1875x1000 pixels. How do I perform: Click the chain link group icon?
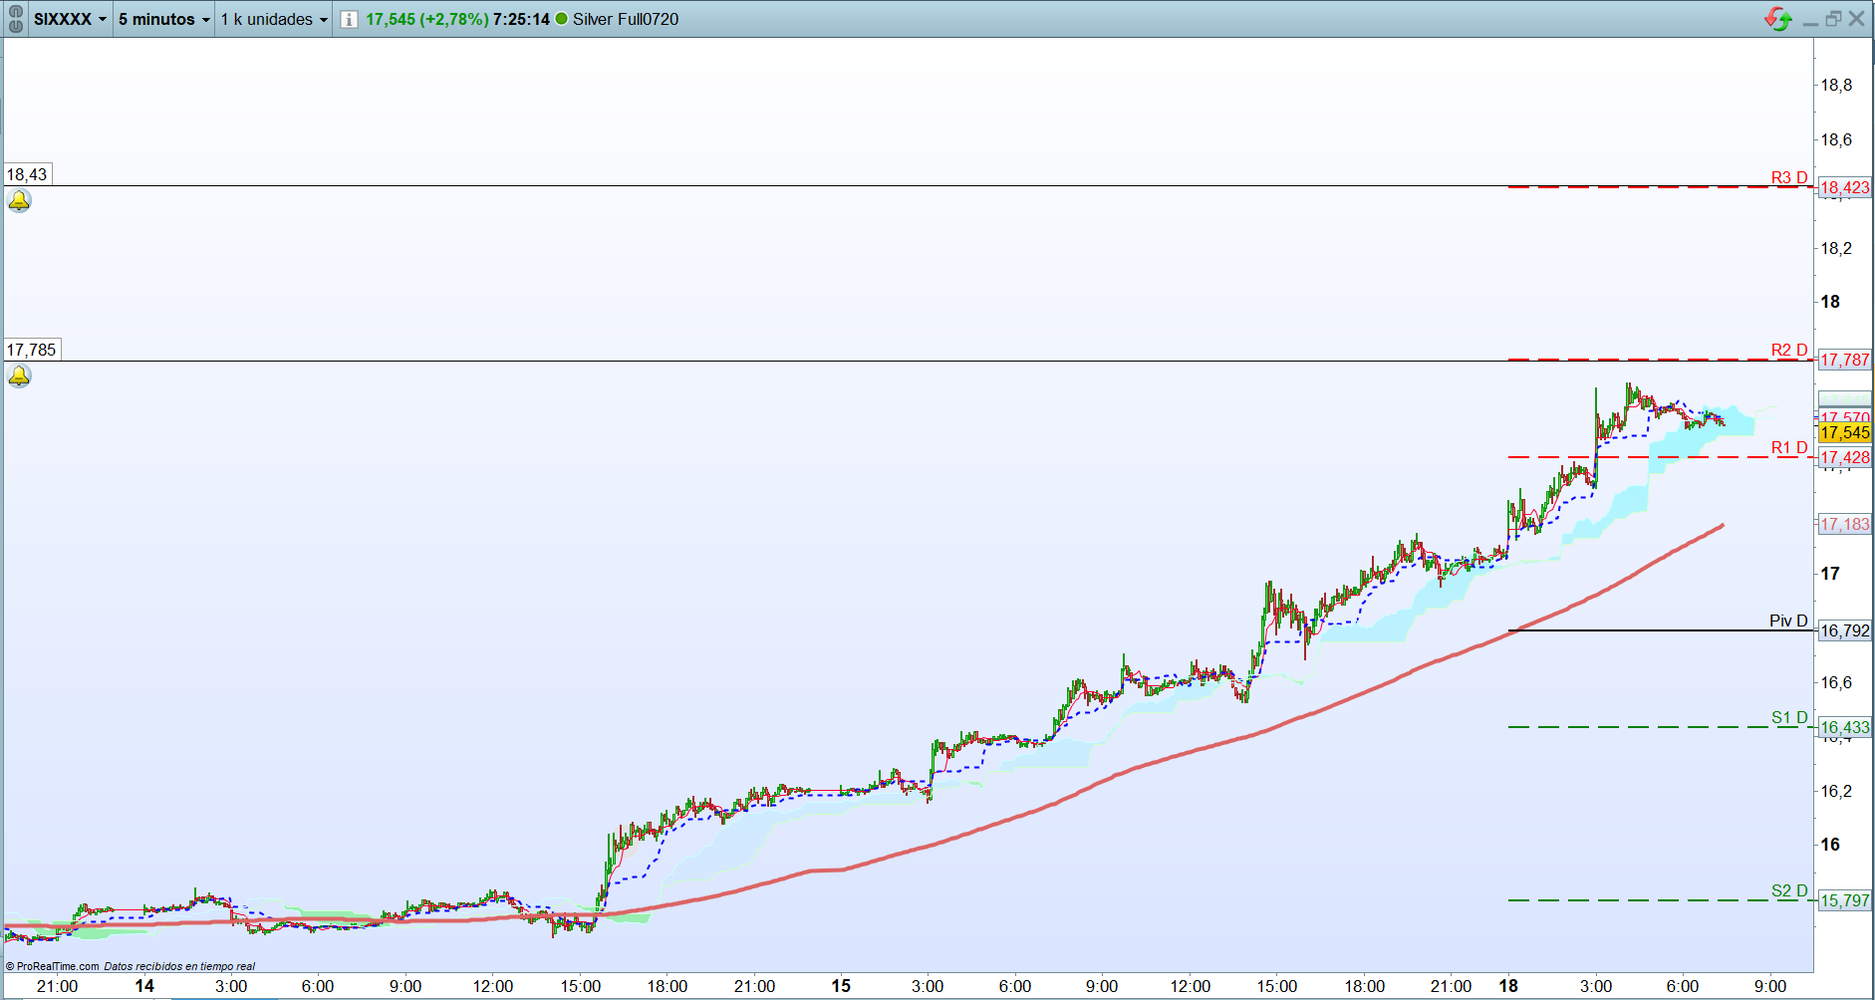coord(15,19)
